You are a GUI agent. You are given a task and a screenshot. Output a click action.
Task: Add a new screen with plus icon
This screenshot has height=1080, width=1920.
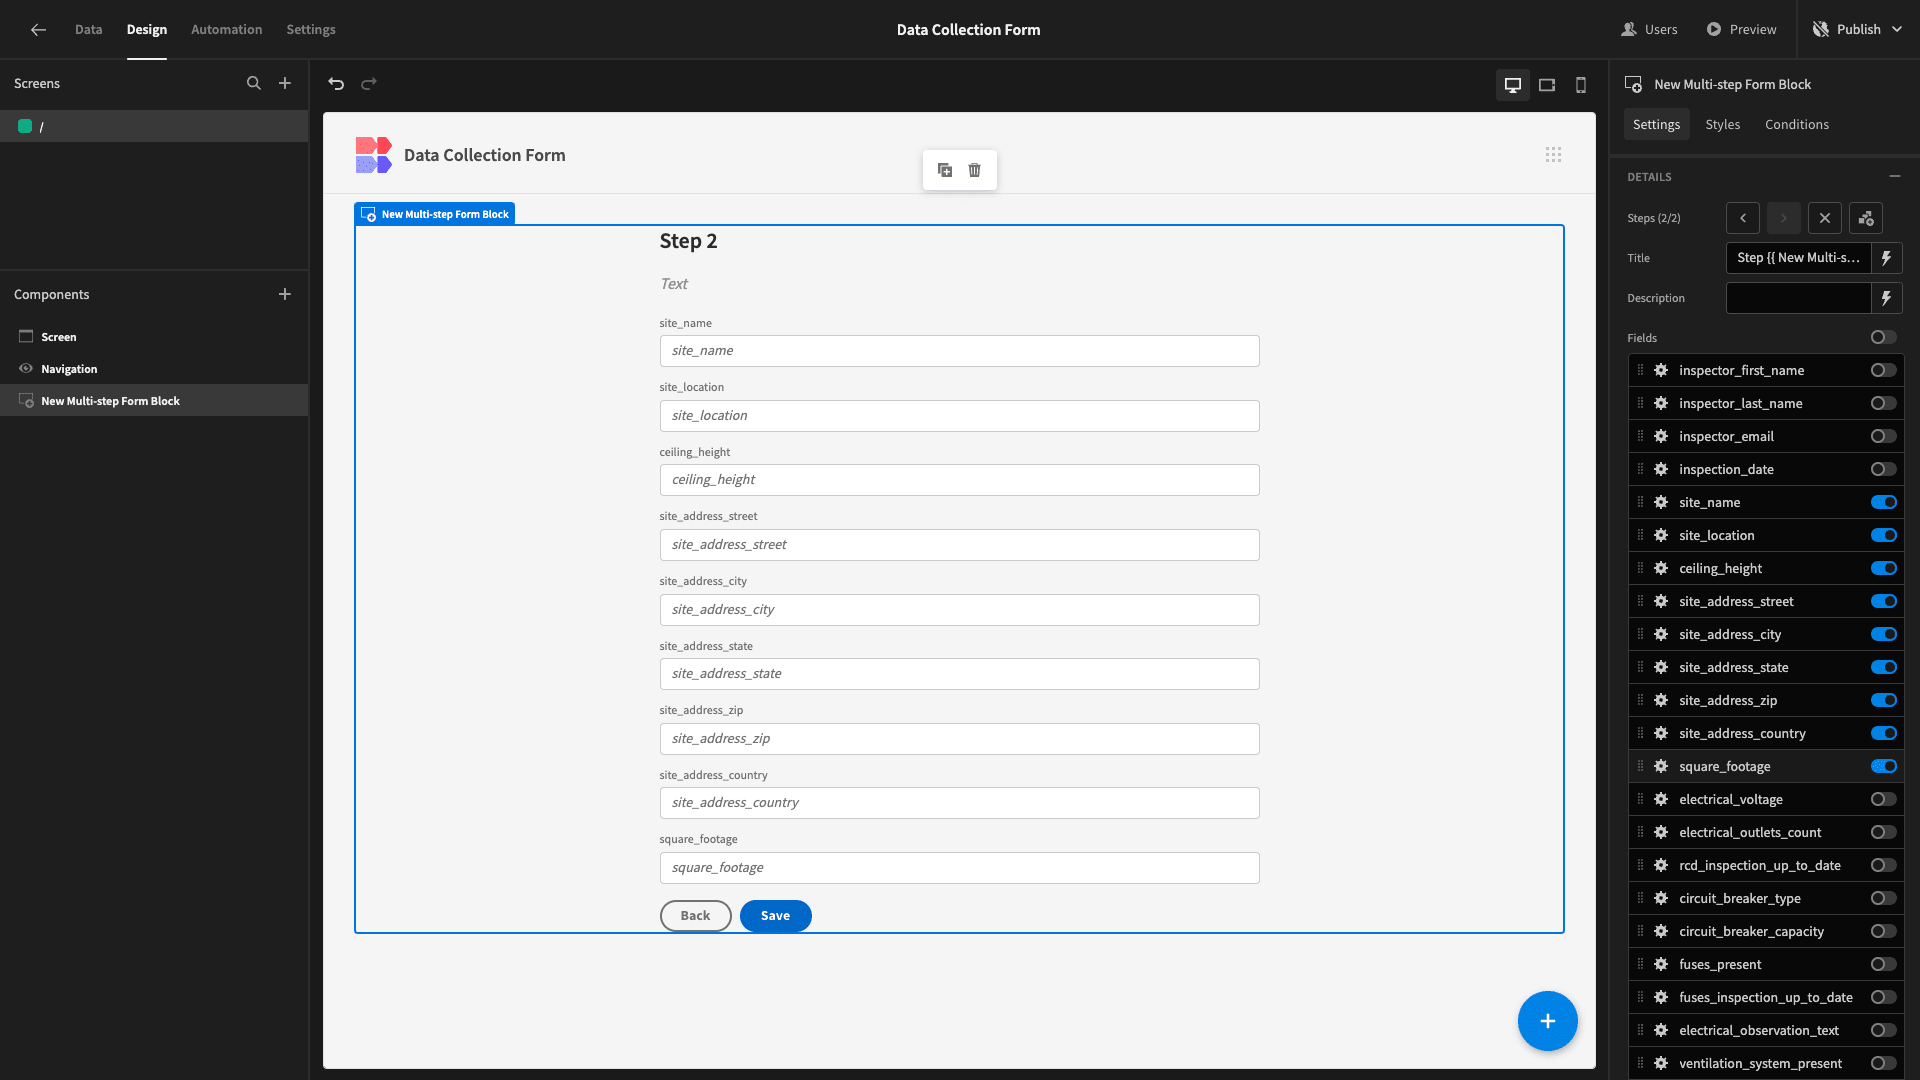pyautogui.click(x=285, y=84)
